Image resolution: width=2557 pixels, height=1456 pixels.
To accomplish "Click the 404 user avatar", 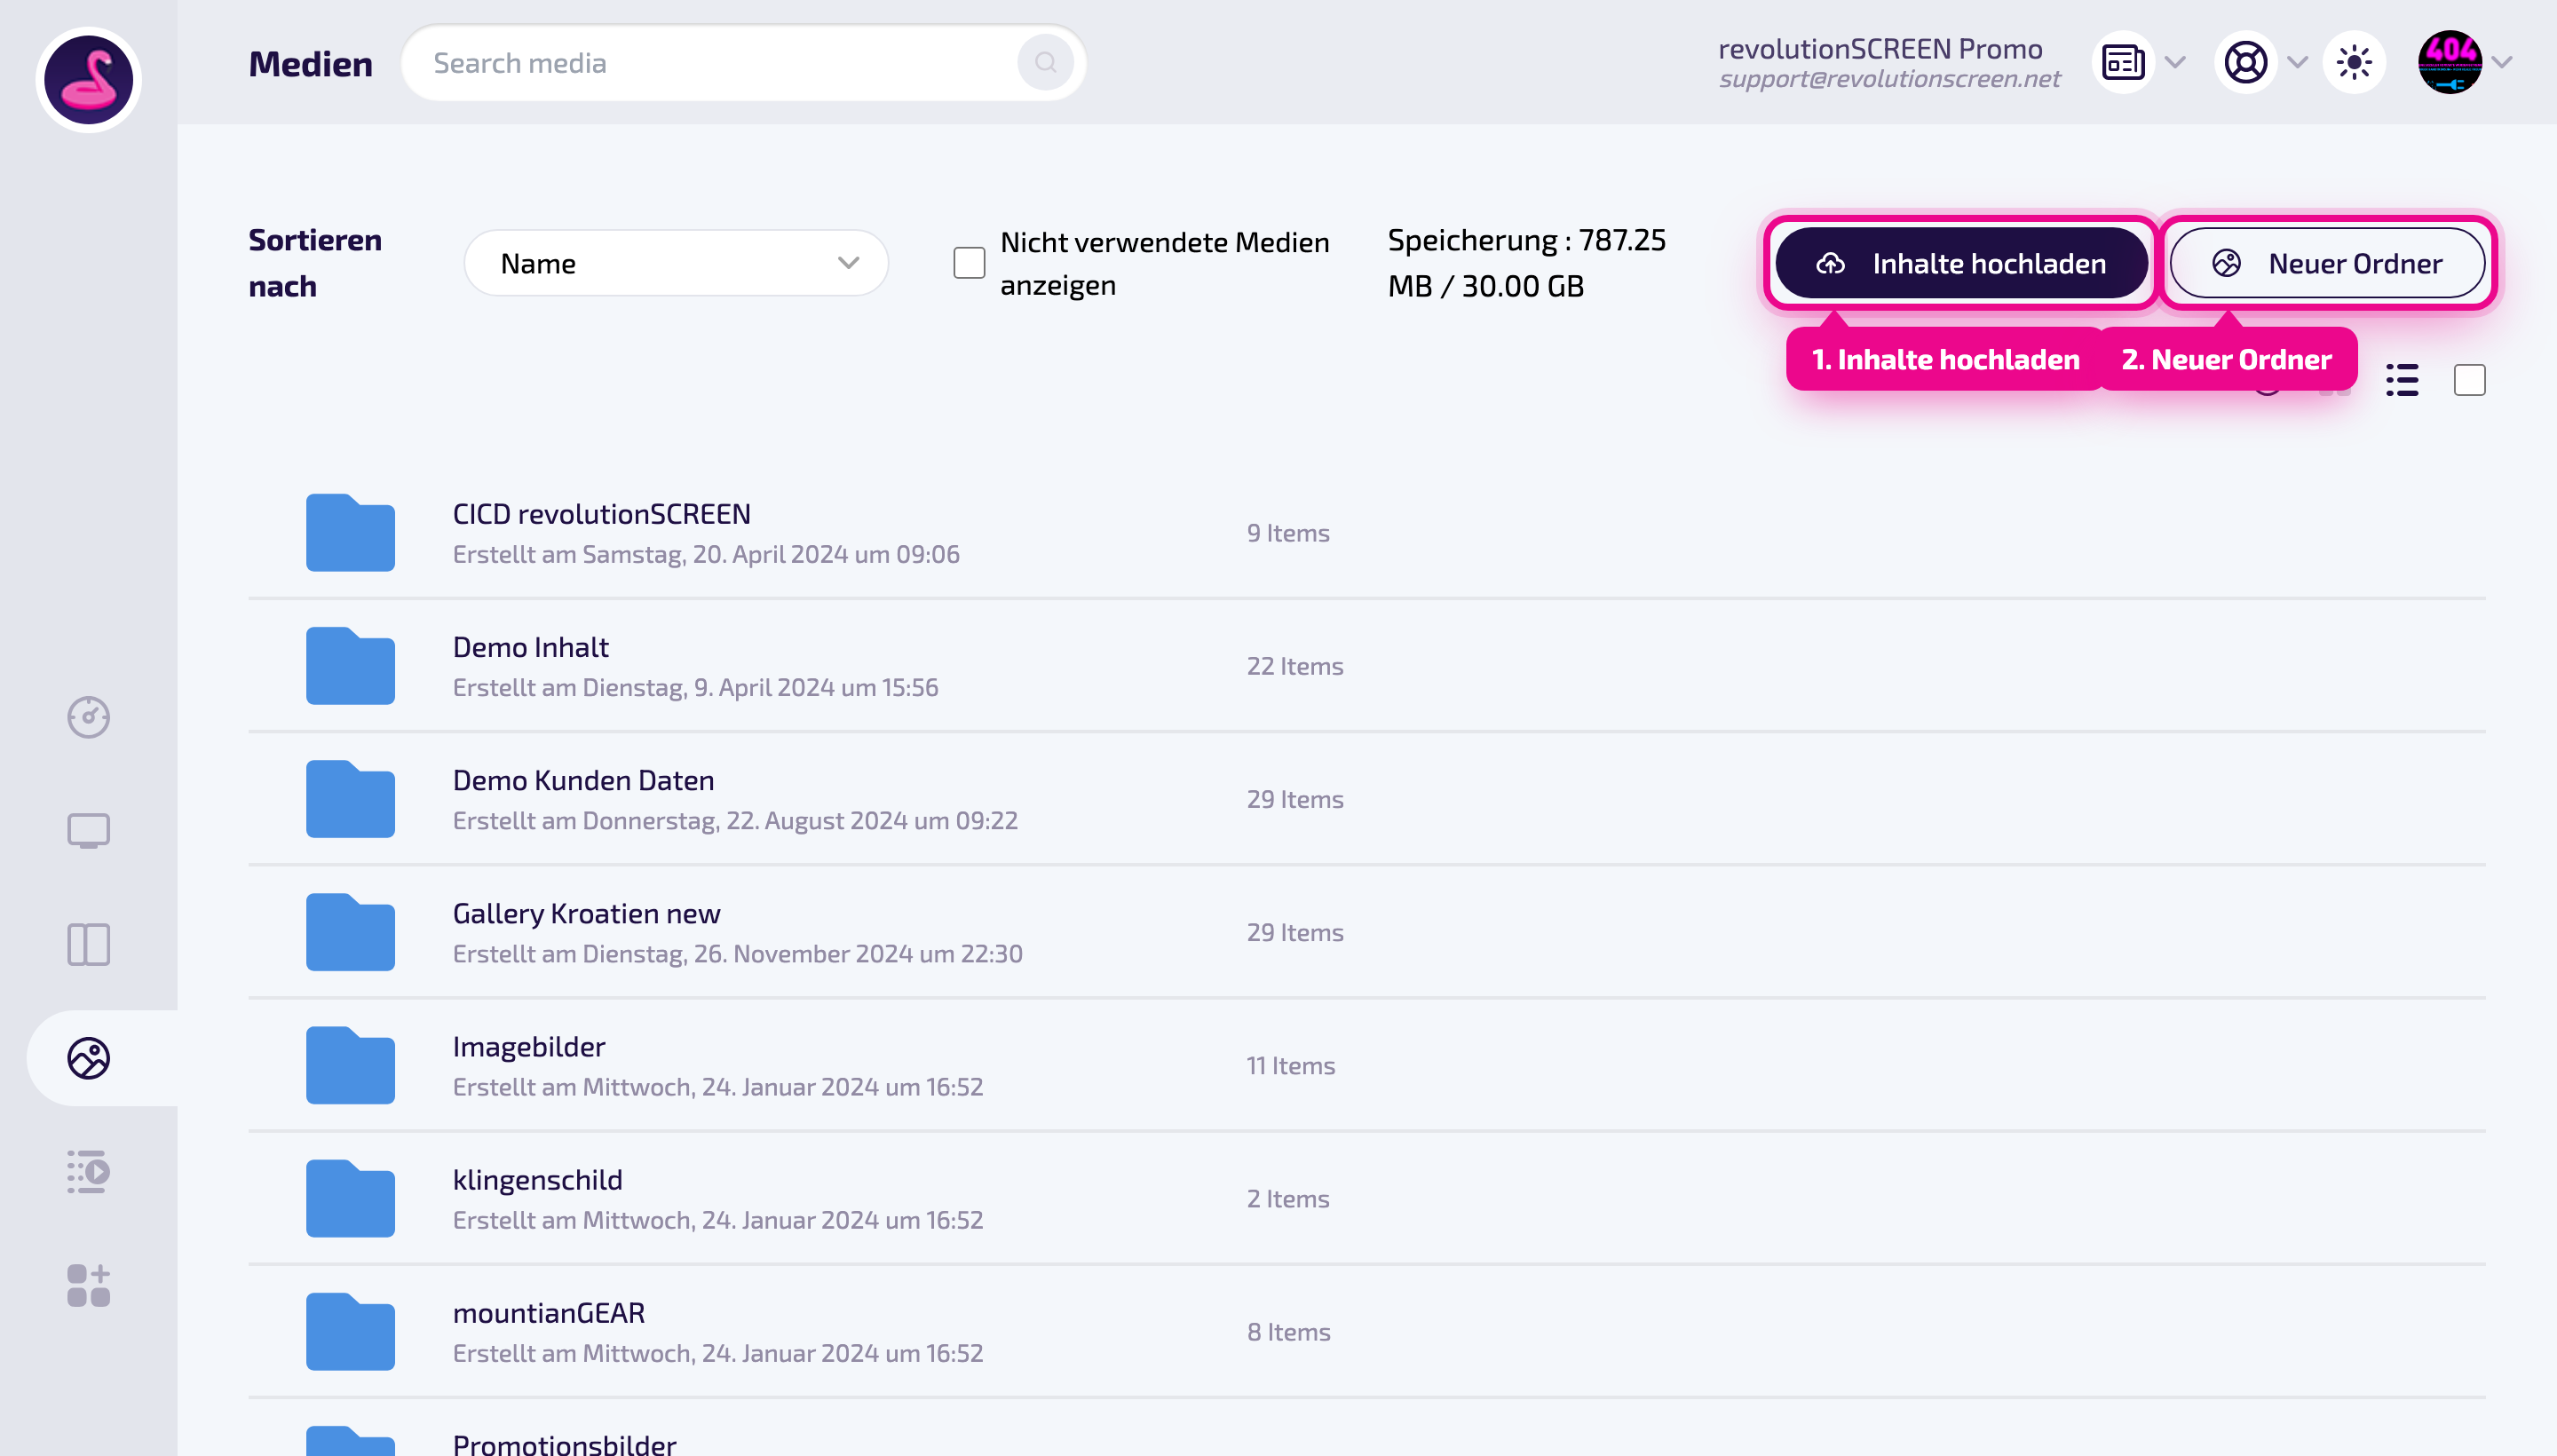I will 2449,62.
